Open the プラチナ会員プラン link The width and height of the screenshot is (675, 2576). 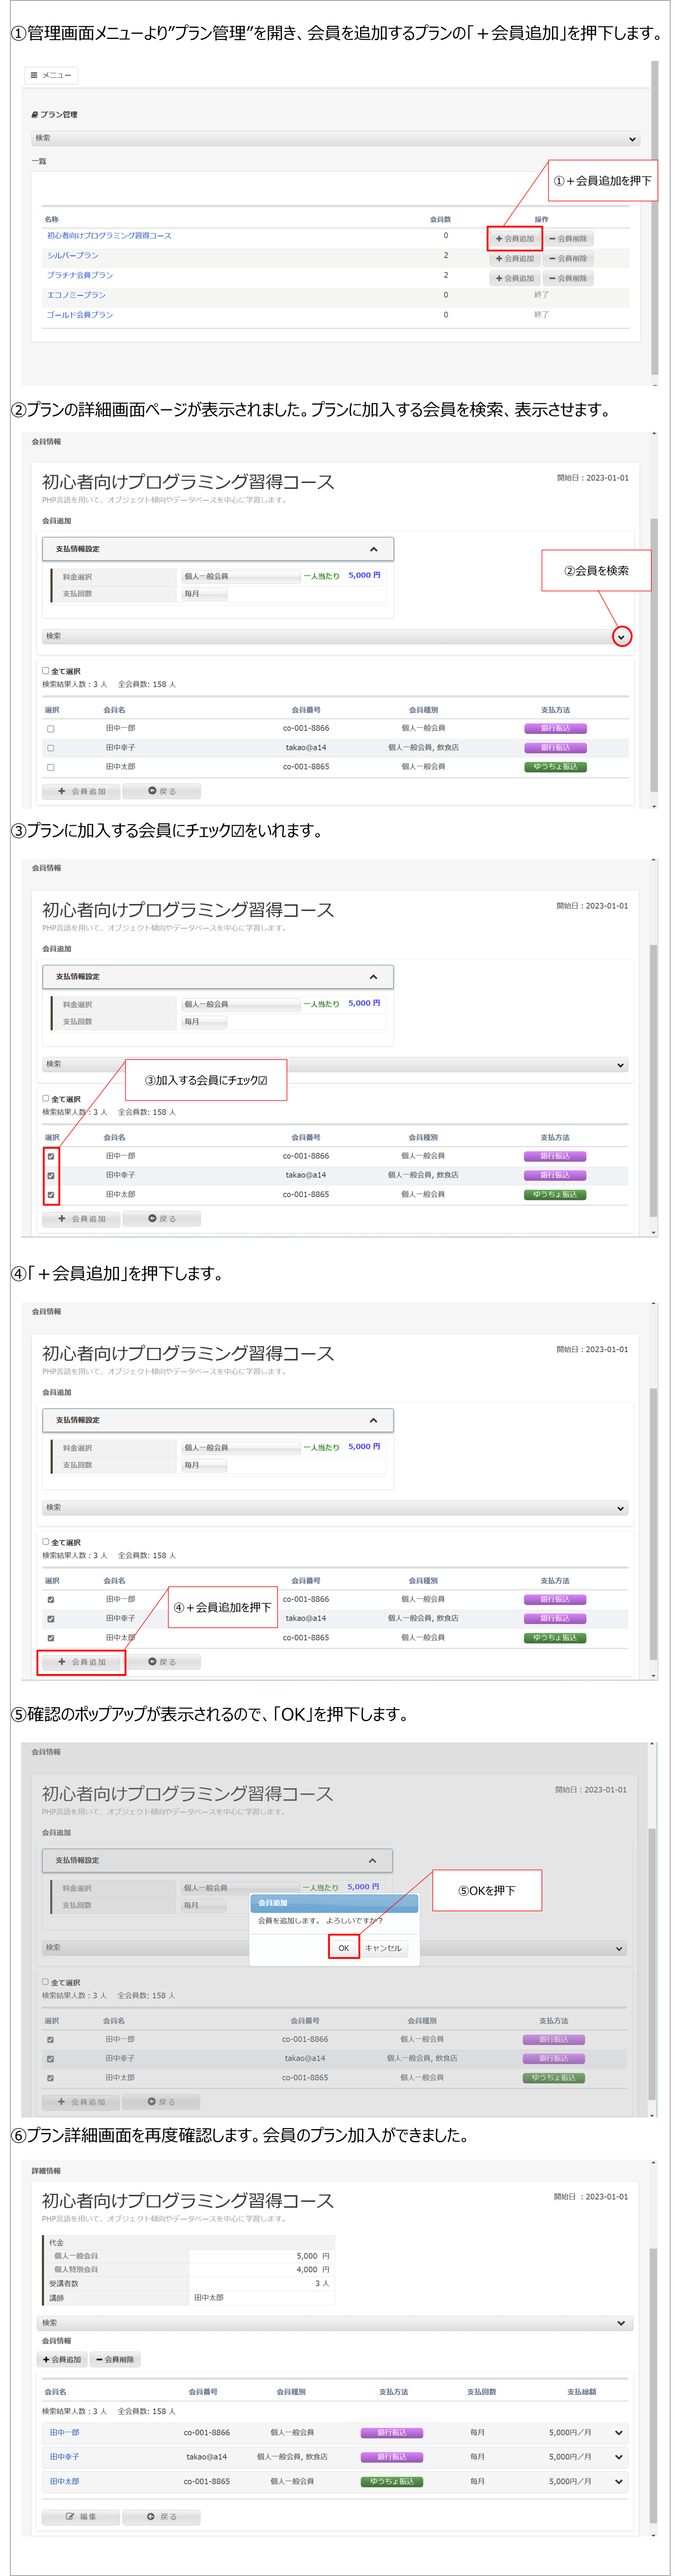[80, 275]
